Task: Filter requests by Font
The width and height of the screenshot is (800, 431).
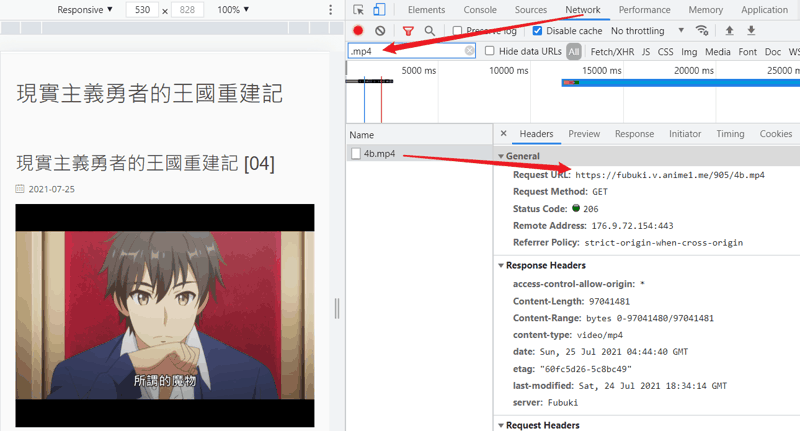Action: (x=747, y=52)
